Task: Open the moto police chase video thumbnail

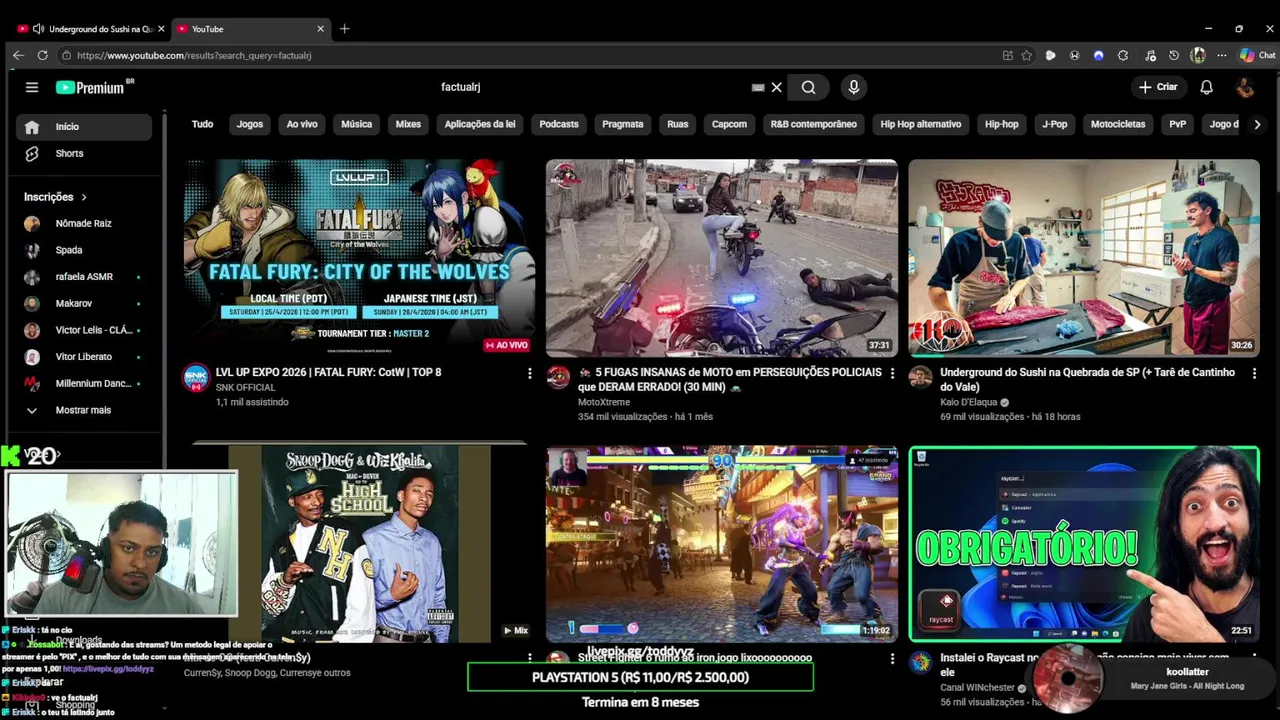Action: [x=721, y=257]
